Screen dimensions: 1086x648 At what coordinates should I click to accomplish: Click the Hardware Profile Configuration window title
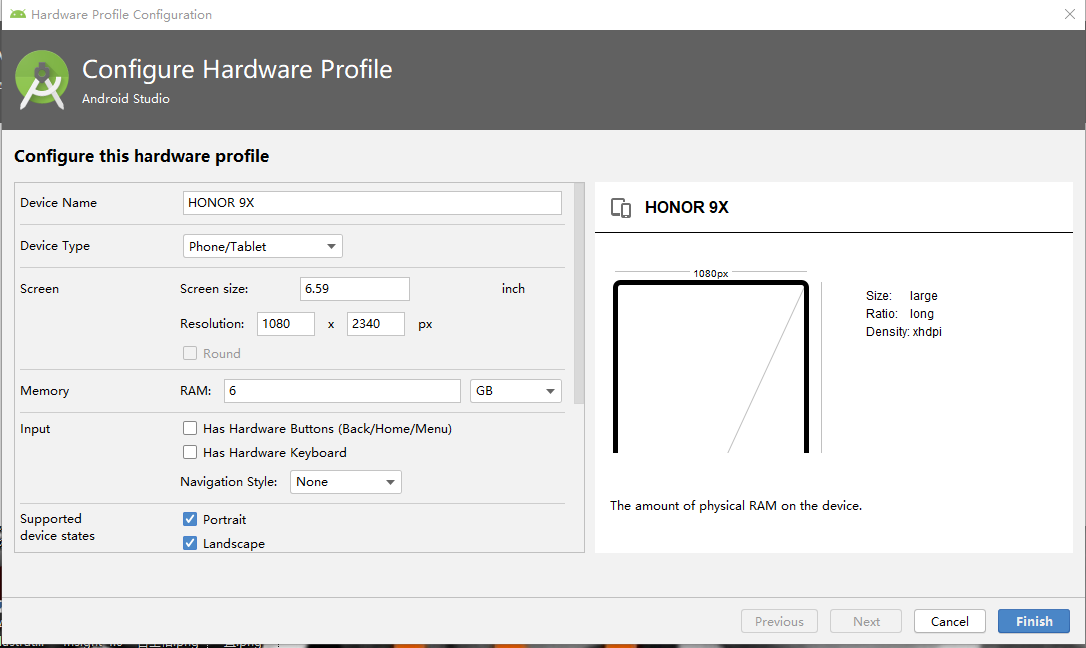point(121,15)
